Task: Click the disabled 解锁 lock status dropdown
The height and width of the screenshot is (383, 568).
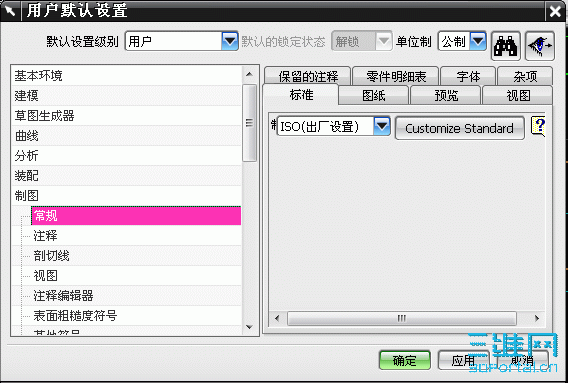Action: [x=362, y=41]
